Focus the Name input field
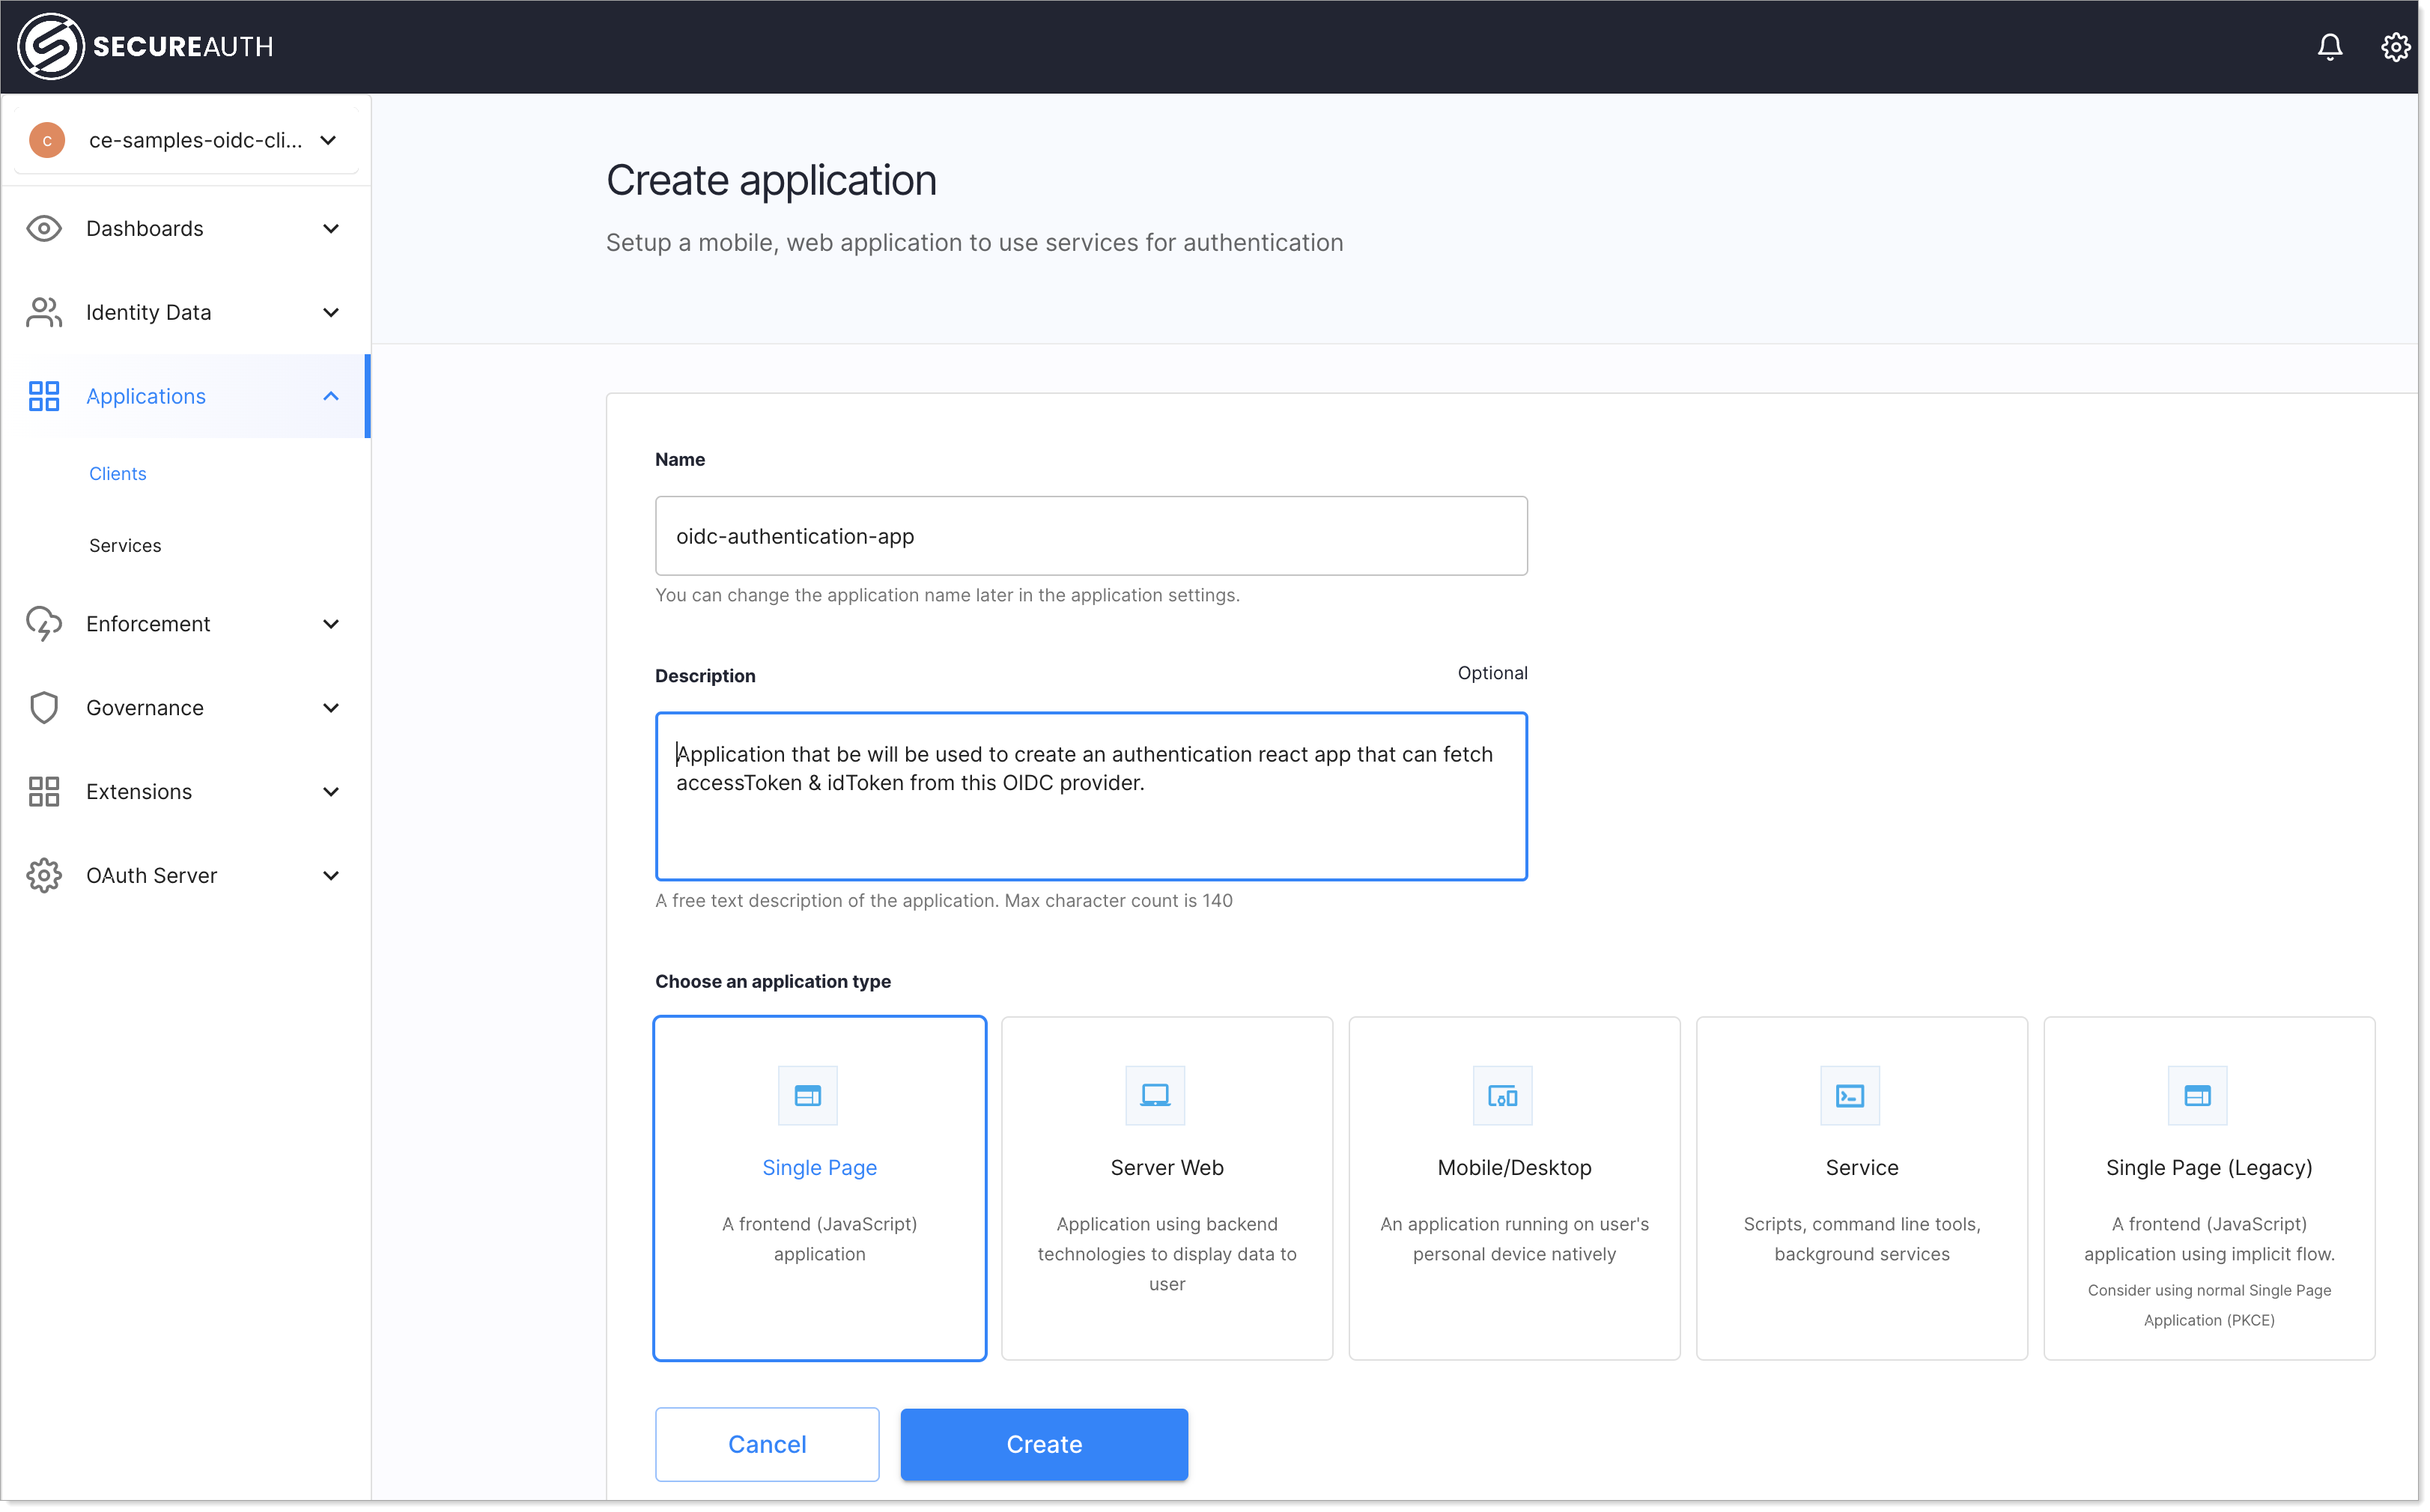This screenshot has width=2430, height=1512. click(1091, 536)
